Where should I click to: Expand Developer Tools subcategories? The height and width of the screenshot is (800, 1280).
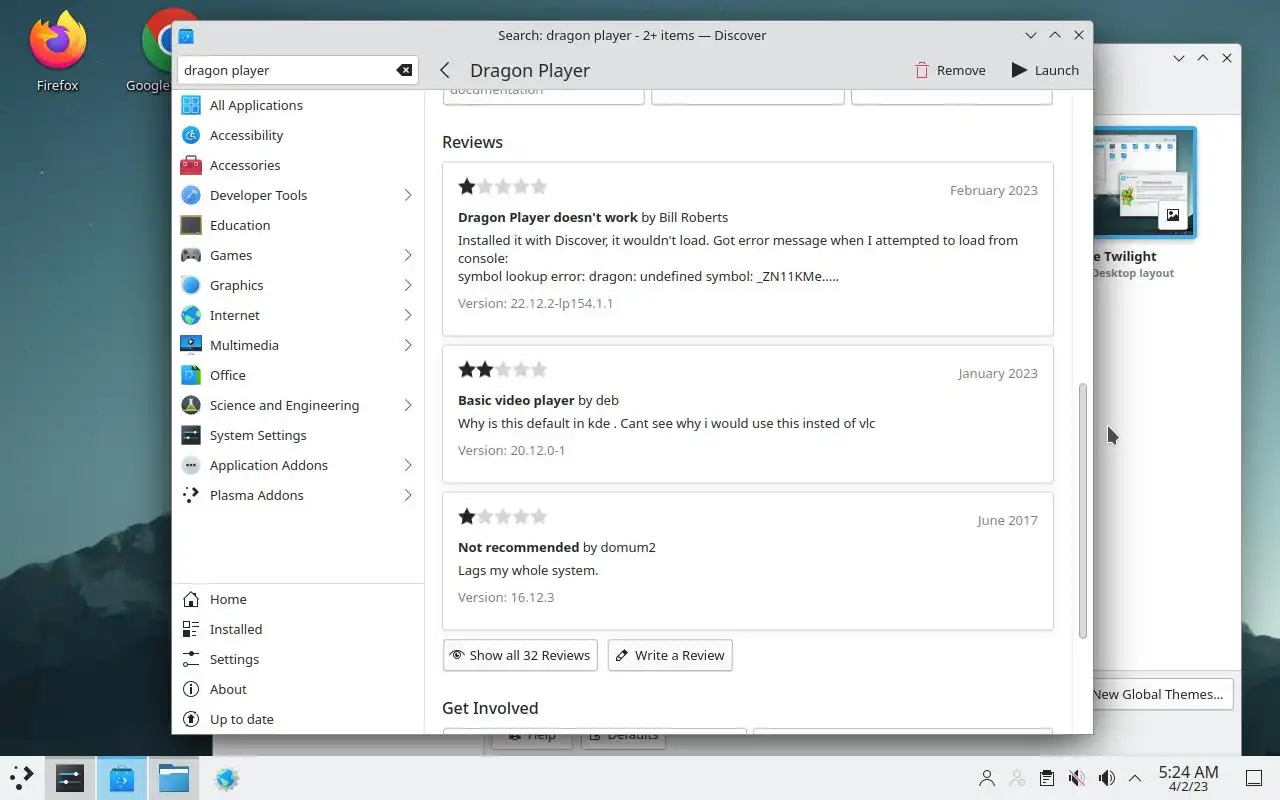pos(408,195)
